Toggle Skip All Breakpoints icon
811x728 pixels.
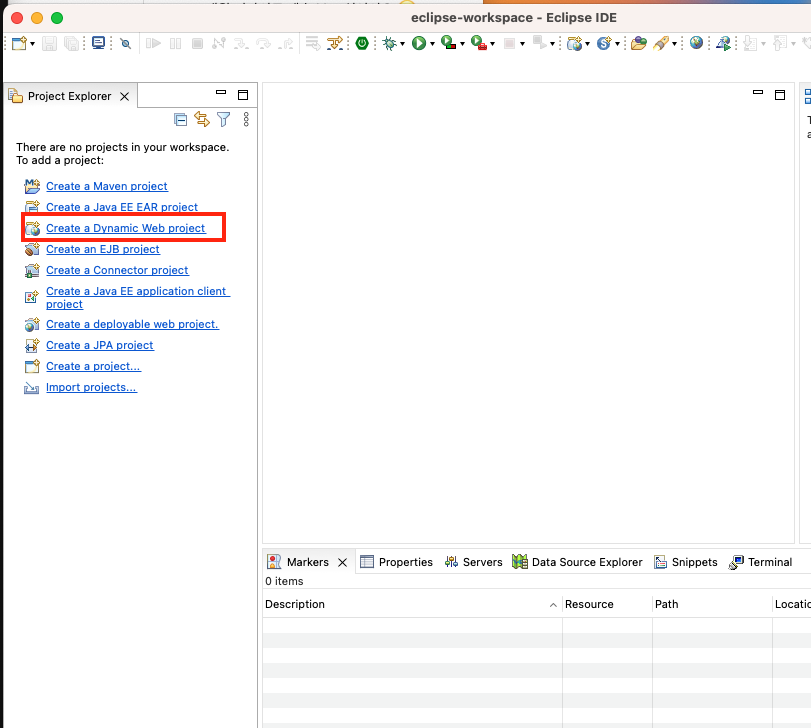coord(125,43)
